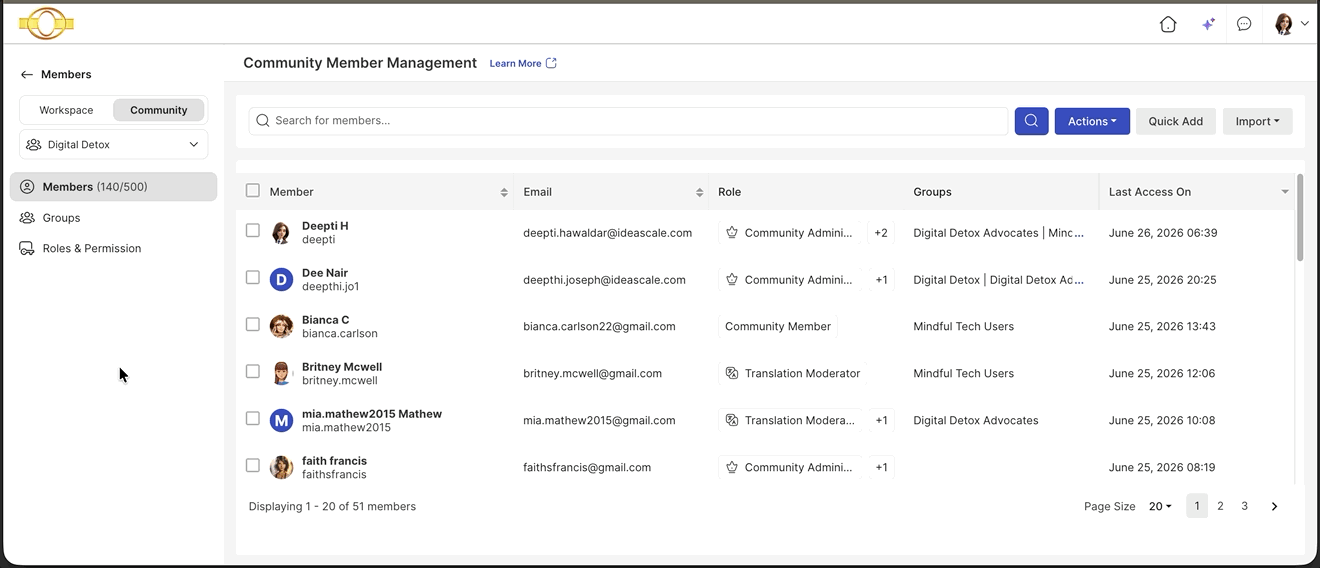
Task: Click the Roles & Permission sidebar icon
Action: 27,249
